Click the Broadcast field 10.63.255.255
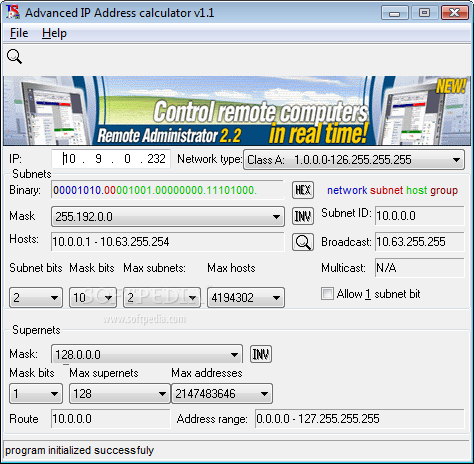The image size is (474, 464). click(420, 242)
